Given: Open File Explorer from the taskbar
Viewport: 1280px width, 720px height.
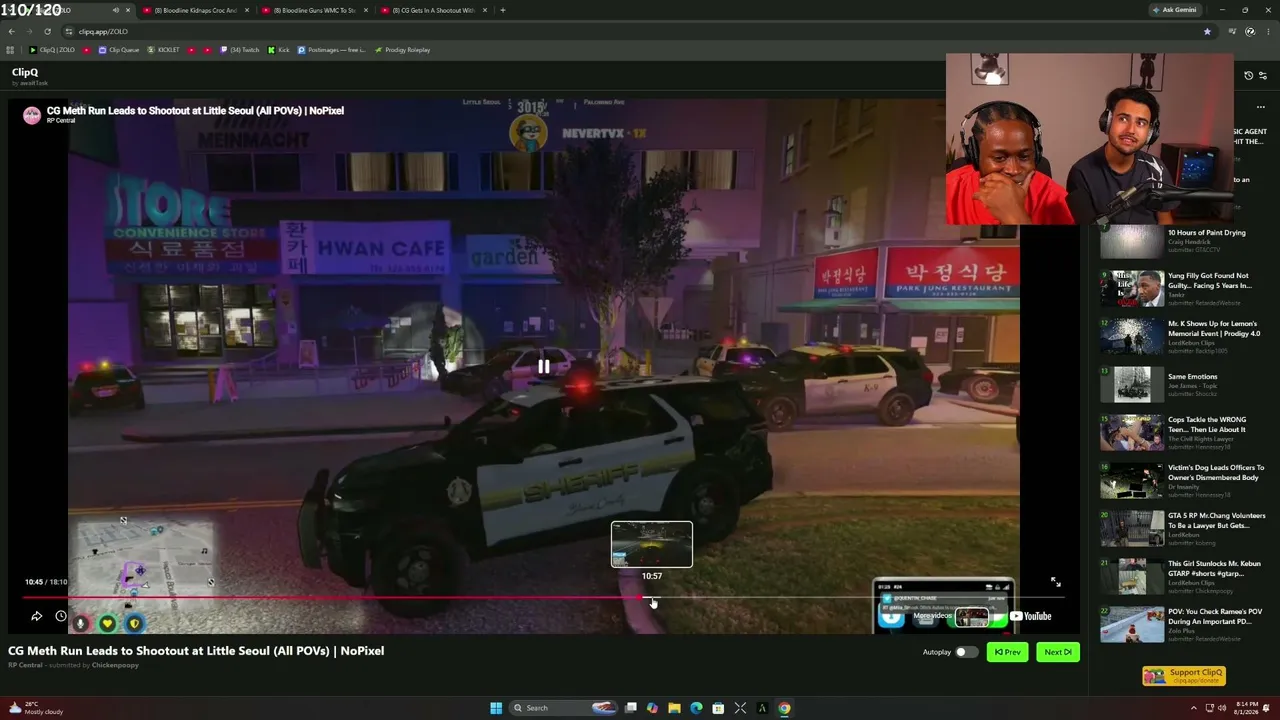Looking at the screenshot, I should point(674,708).
